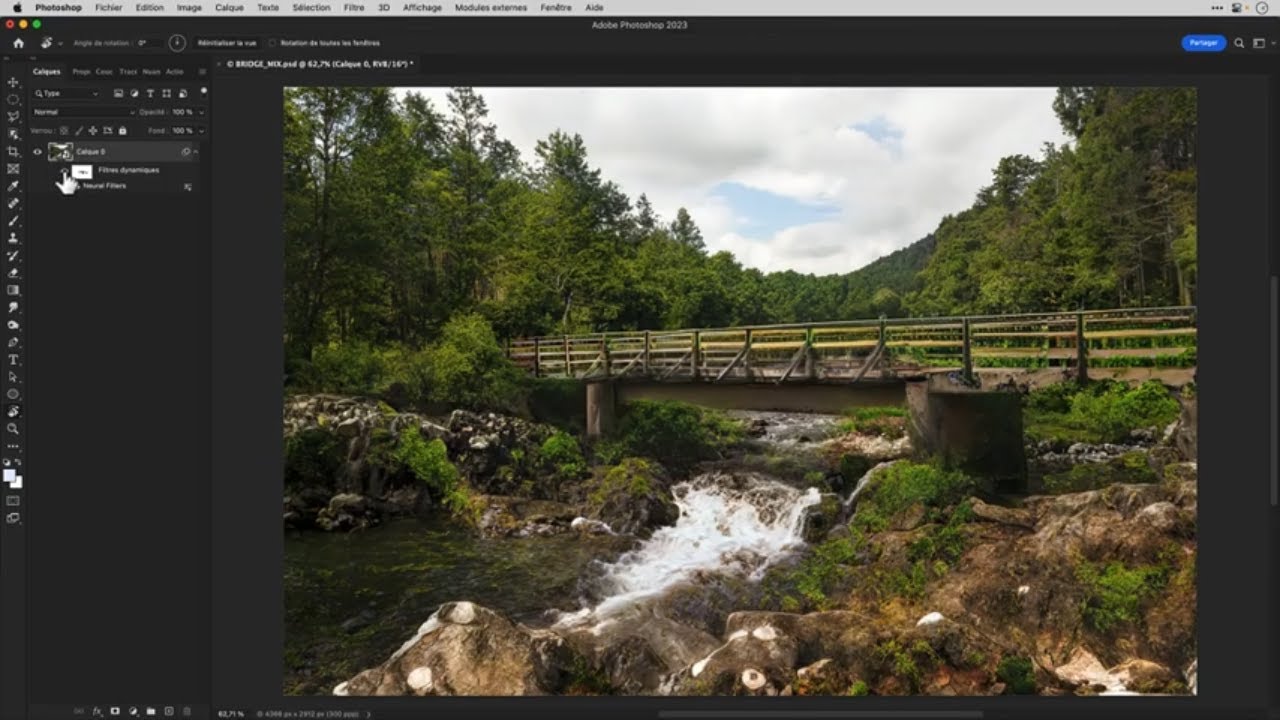The image size is (1280, 720).
Task: Select the Healing Brush tool
Action: click(x=13, y=203)
